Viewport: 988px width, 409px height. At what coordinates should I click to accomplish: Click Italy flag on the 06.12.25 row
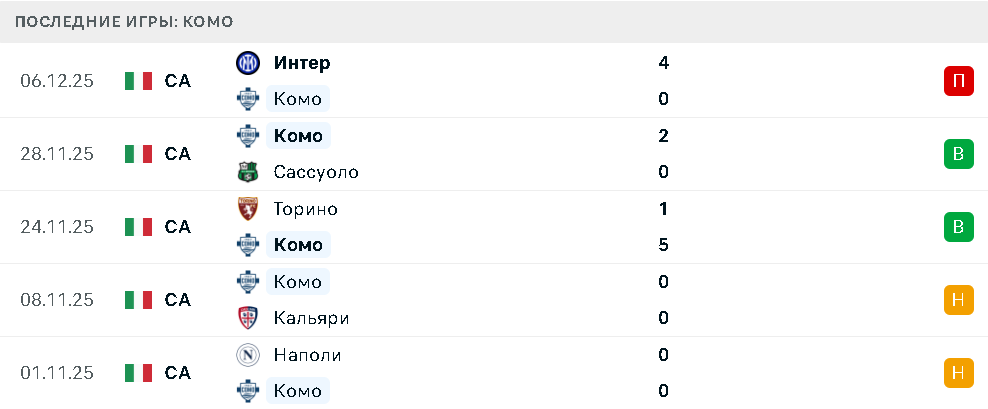pos(138,81)
